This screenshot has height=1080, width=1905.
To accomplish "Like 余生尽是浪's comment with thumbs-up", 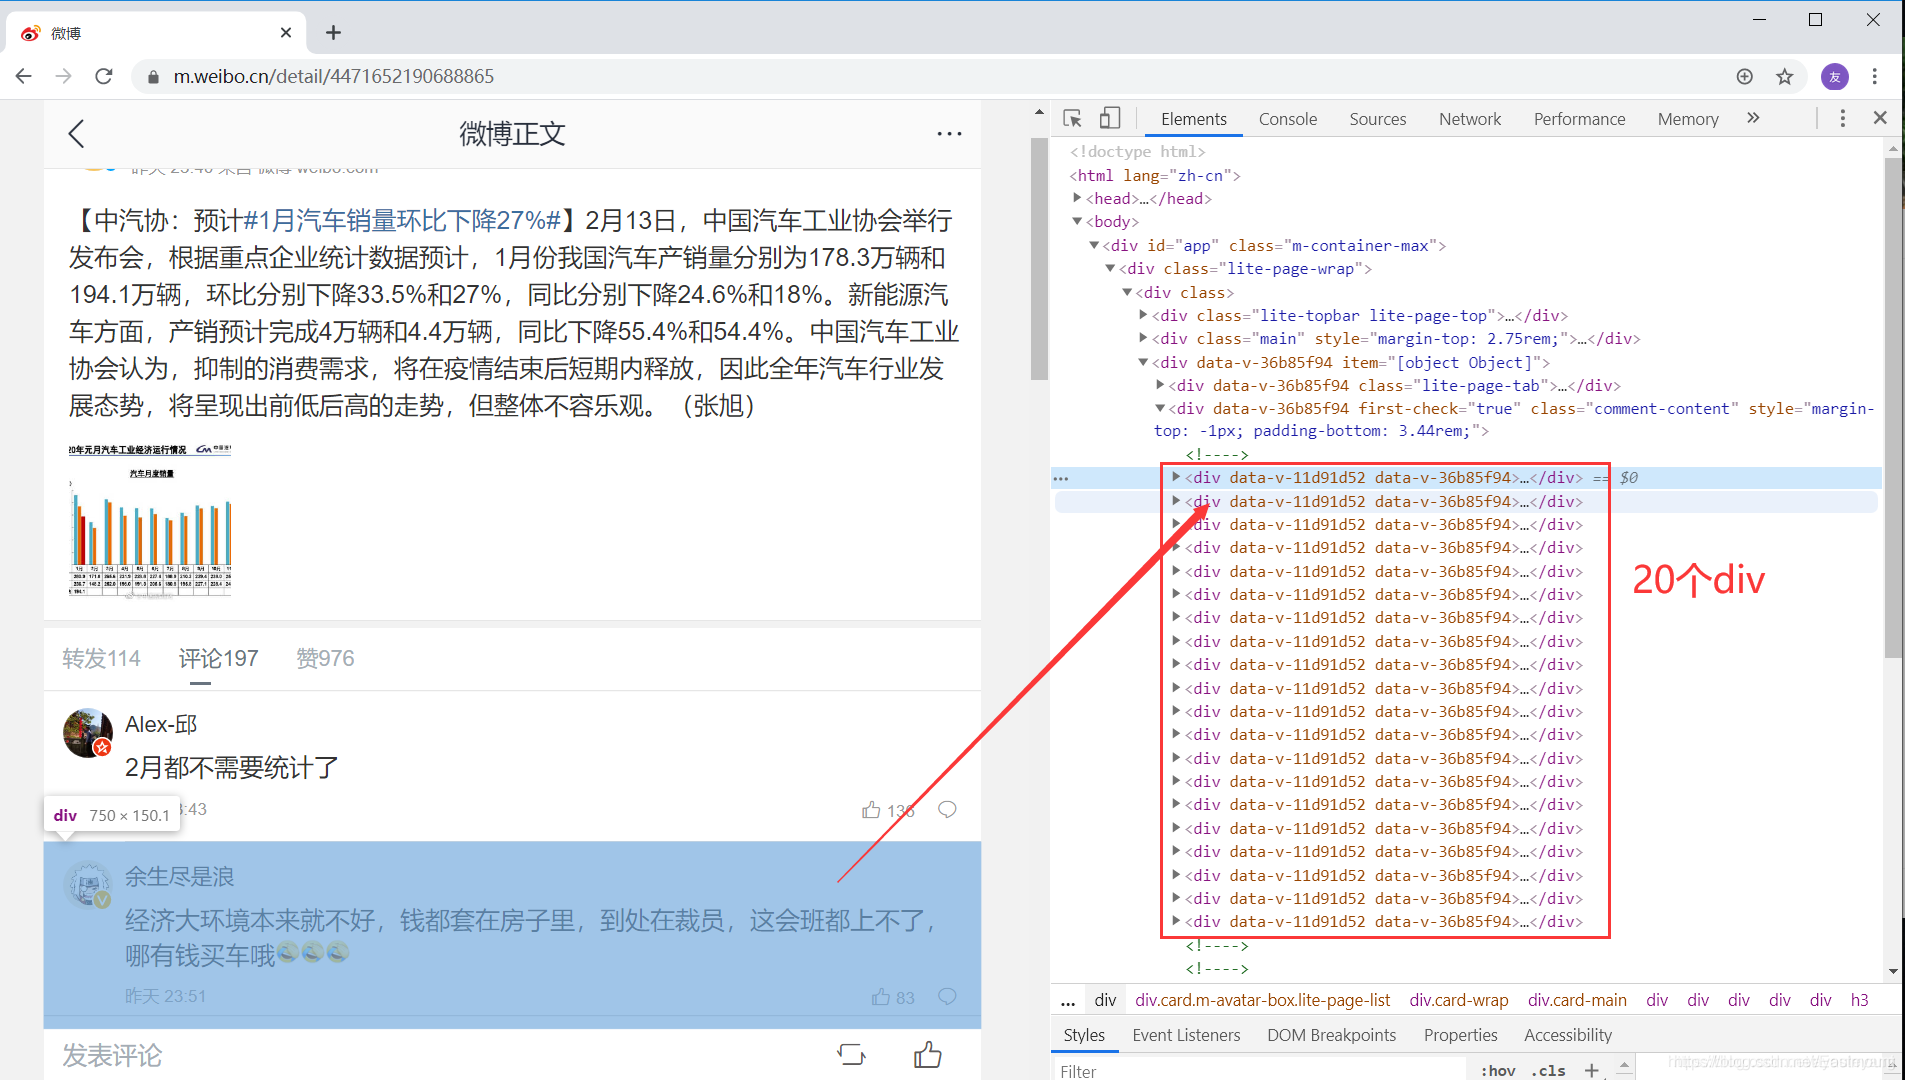I will pyautogui.click(x=881, y=996).
